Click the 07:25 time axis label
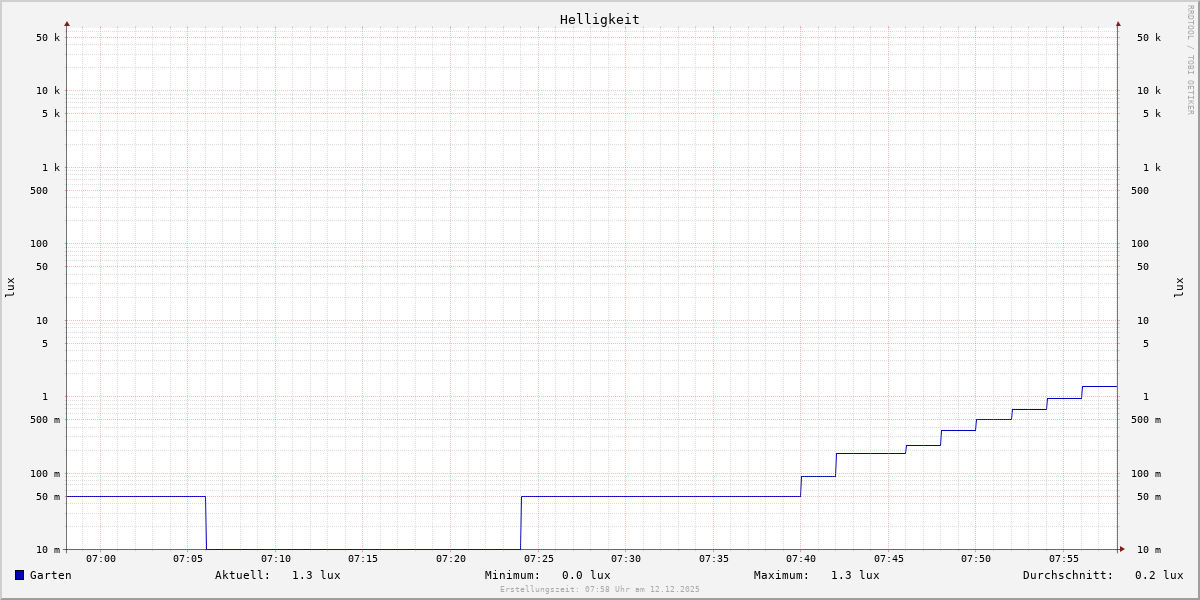 539,559
